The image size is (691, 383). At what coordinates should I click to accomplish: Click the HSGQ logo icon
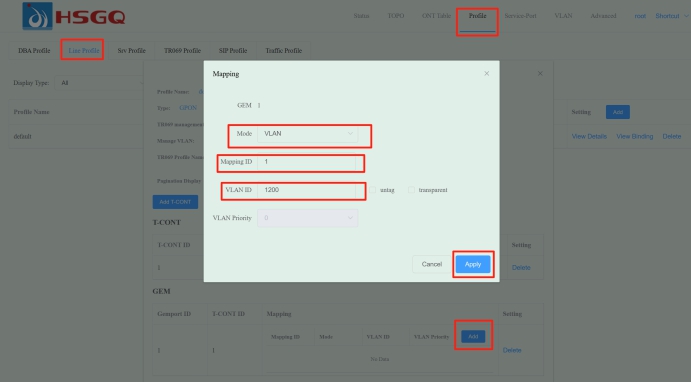click(37, 16)
